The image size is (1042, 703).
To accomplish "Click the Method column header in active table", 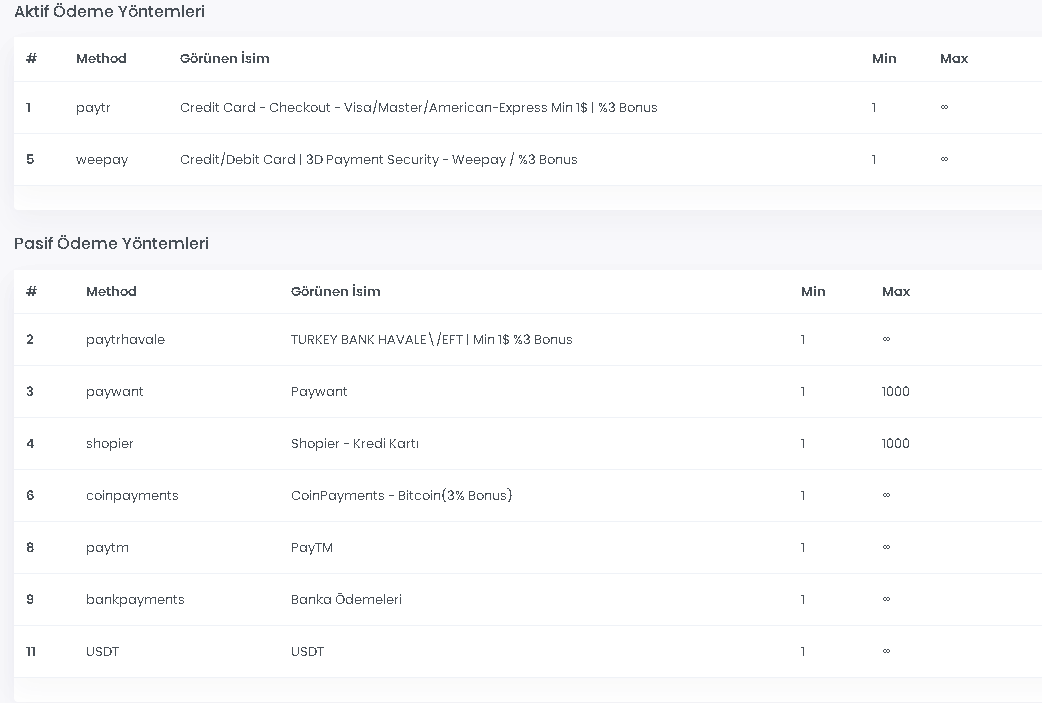I will pos(101,58).
